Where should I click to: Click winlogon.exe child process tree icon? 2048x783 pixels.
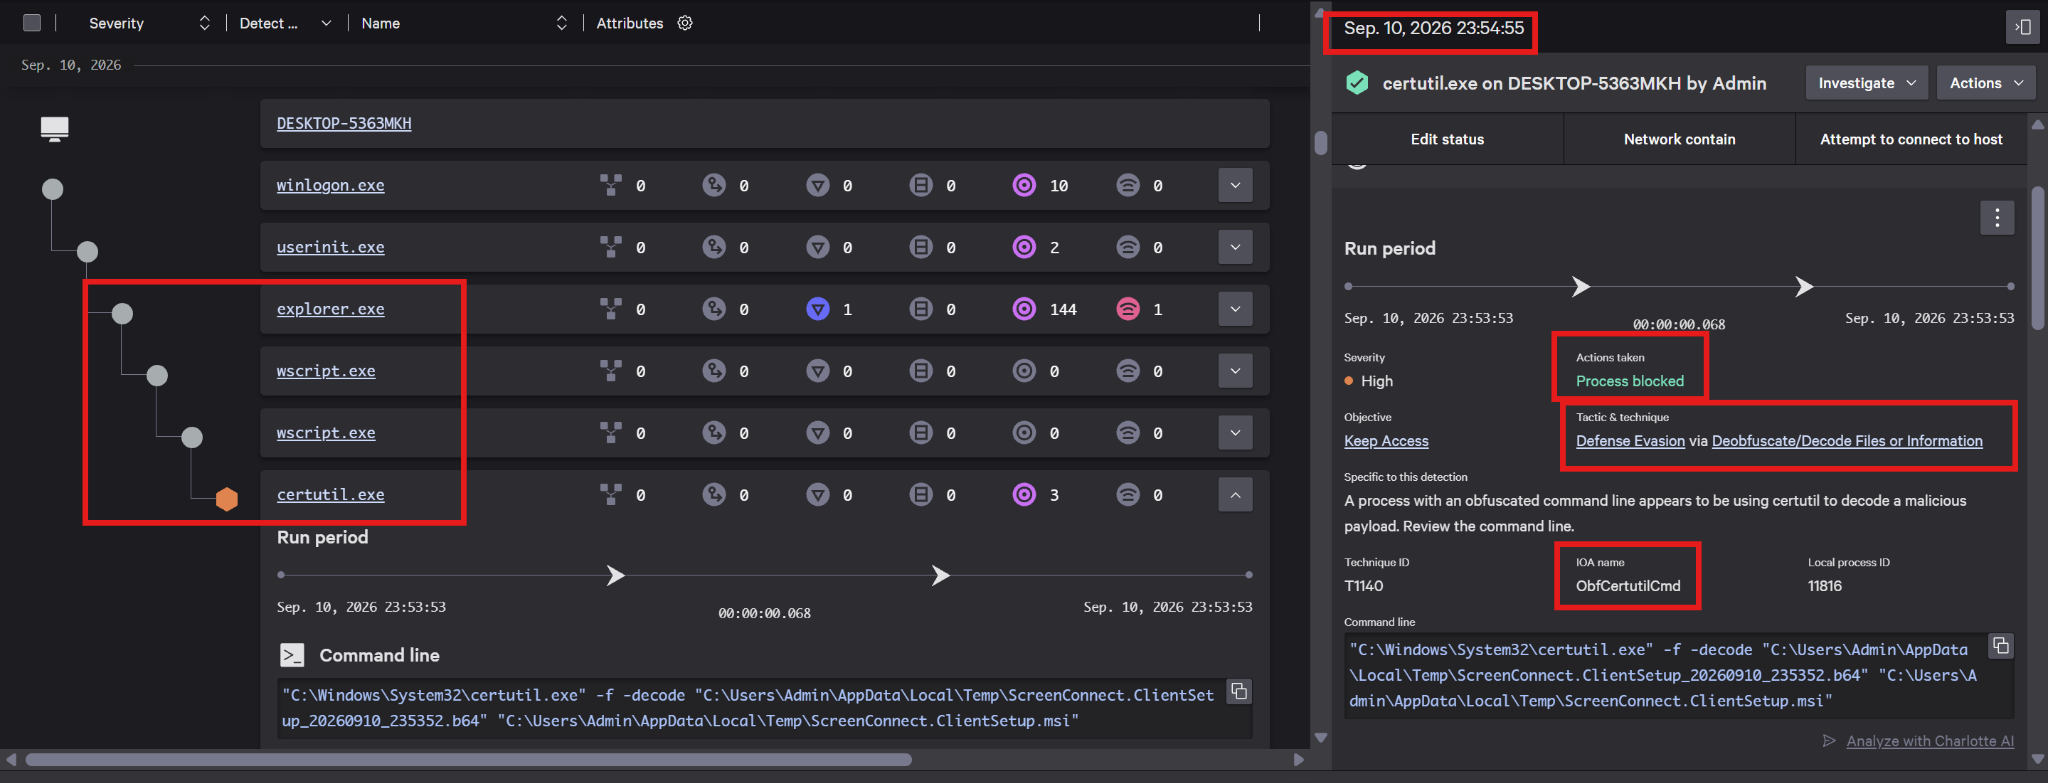(x=610, y=185)
